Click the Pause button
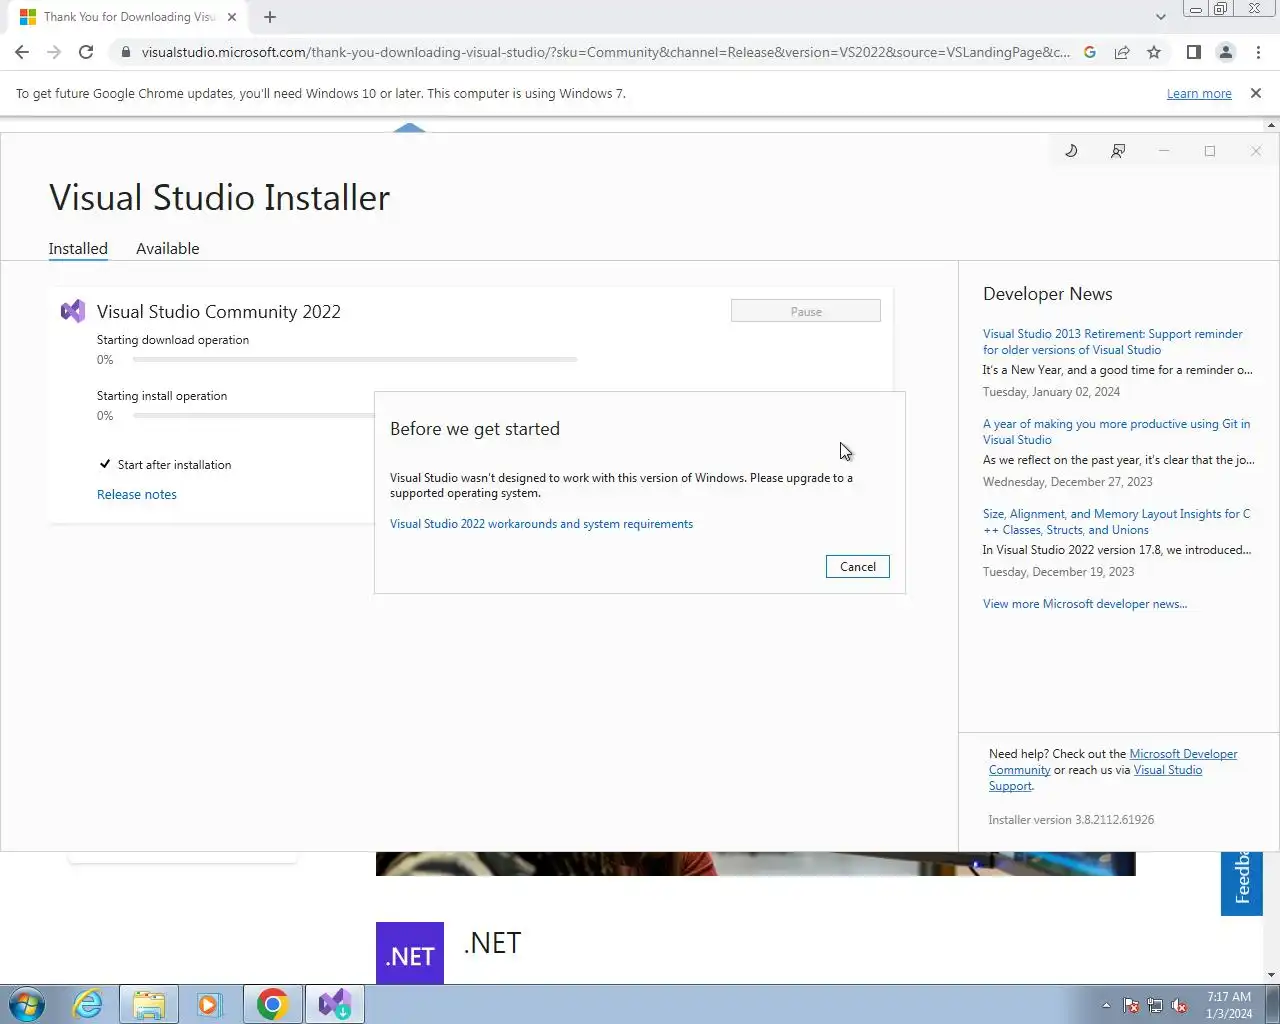Screen dimensions: 1280x1024 [x=806, y=311]
